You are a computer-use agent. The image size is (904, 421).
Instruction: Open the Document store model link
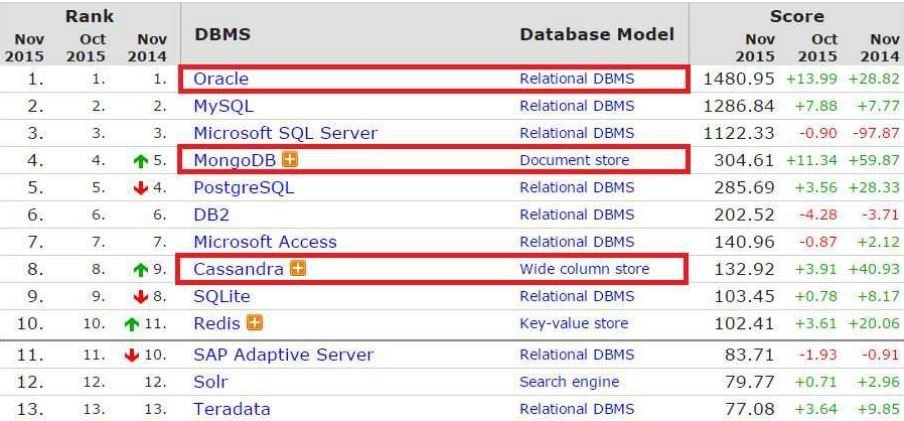click(574, 160)
